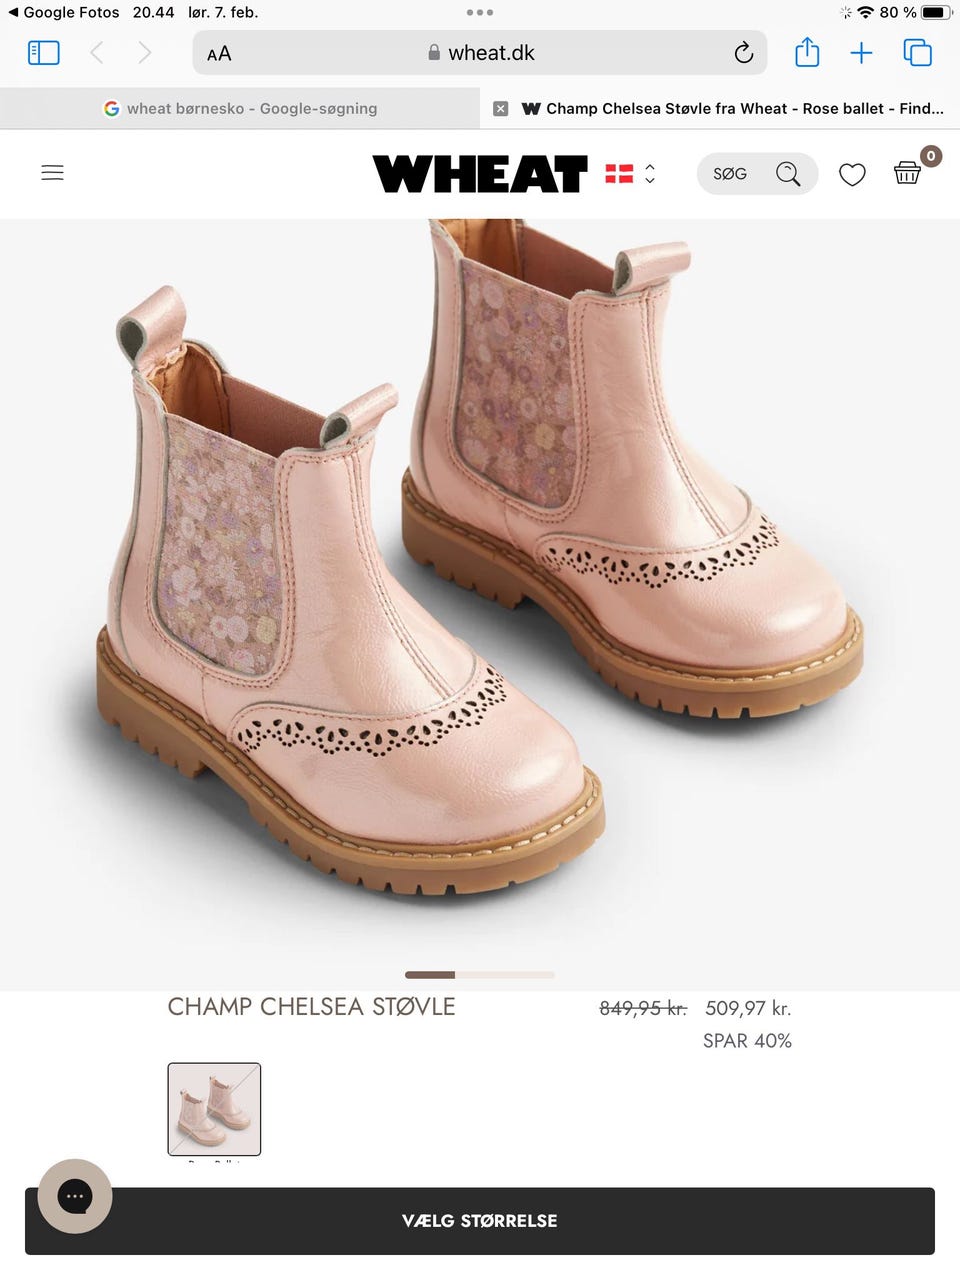
Task: Go back with the browser back arrow
Action: click(x=97, y=53)
